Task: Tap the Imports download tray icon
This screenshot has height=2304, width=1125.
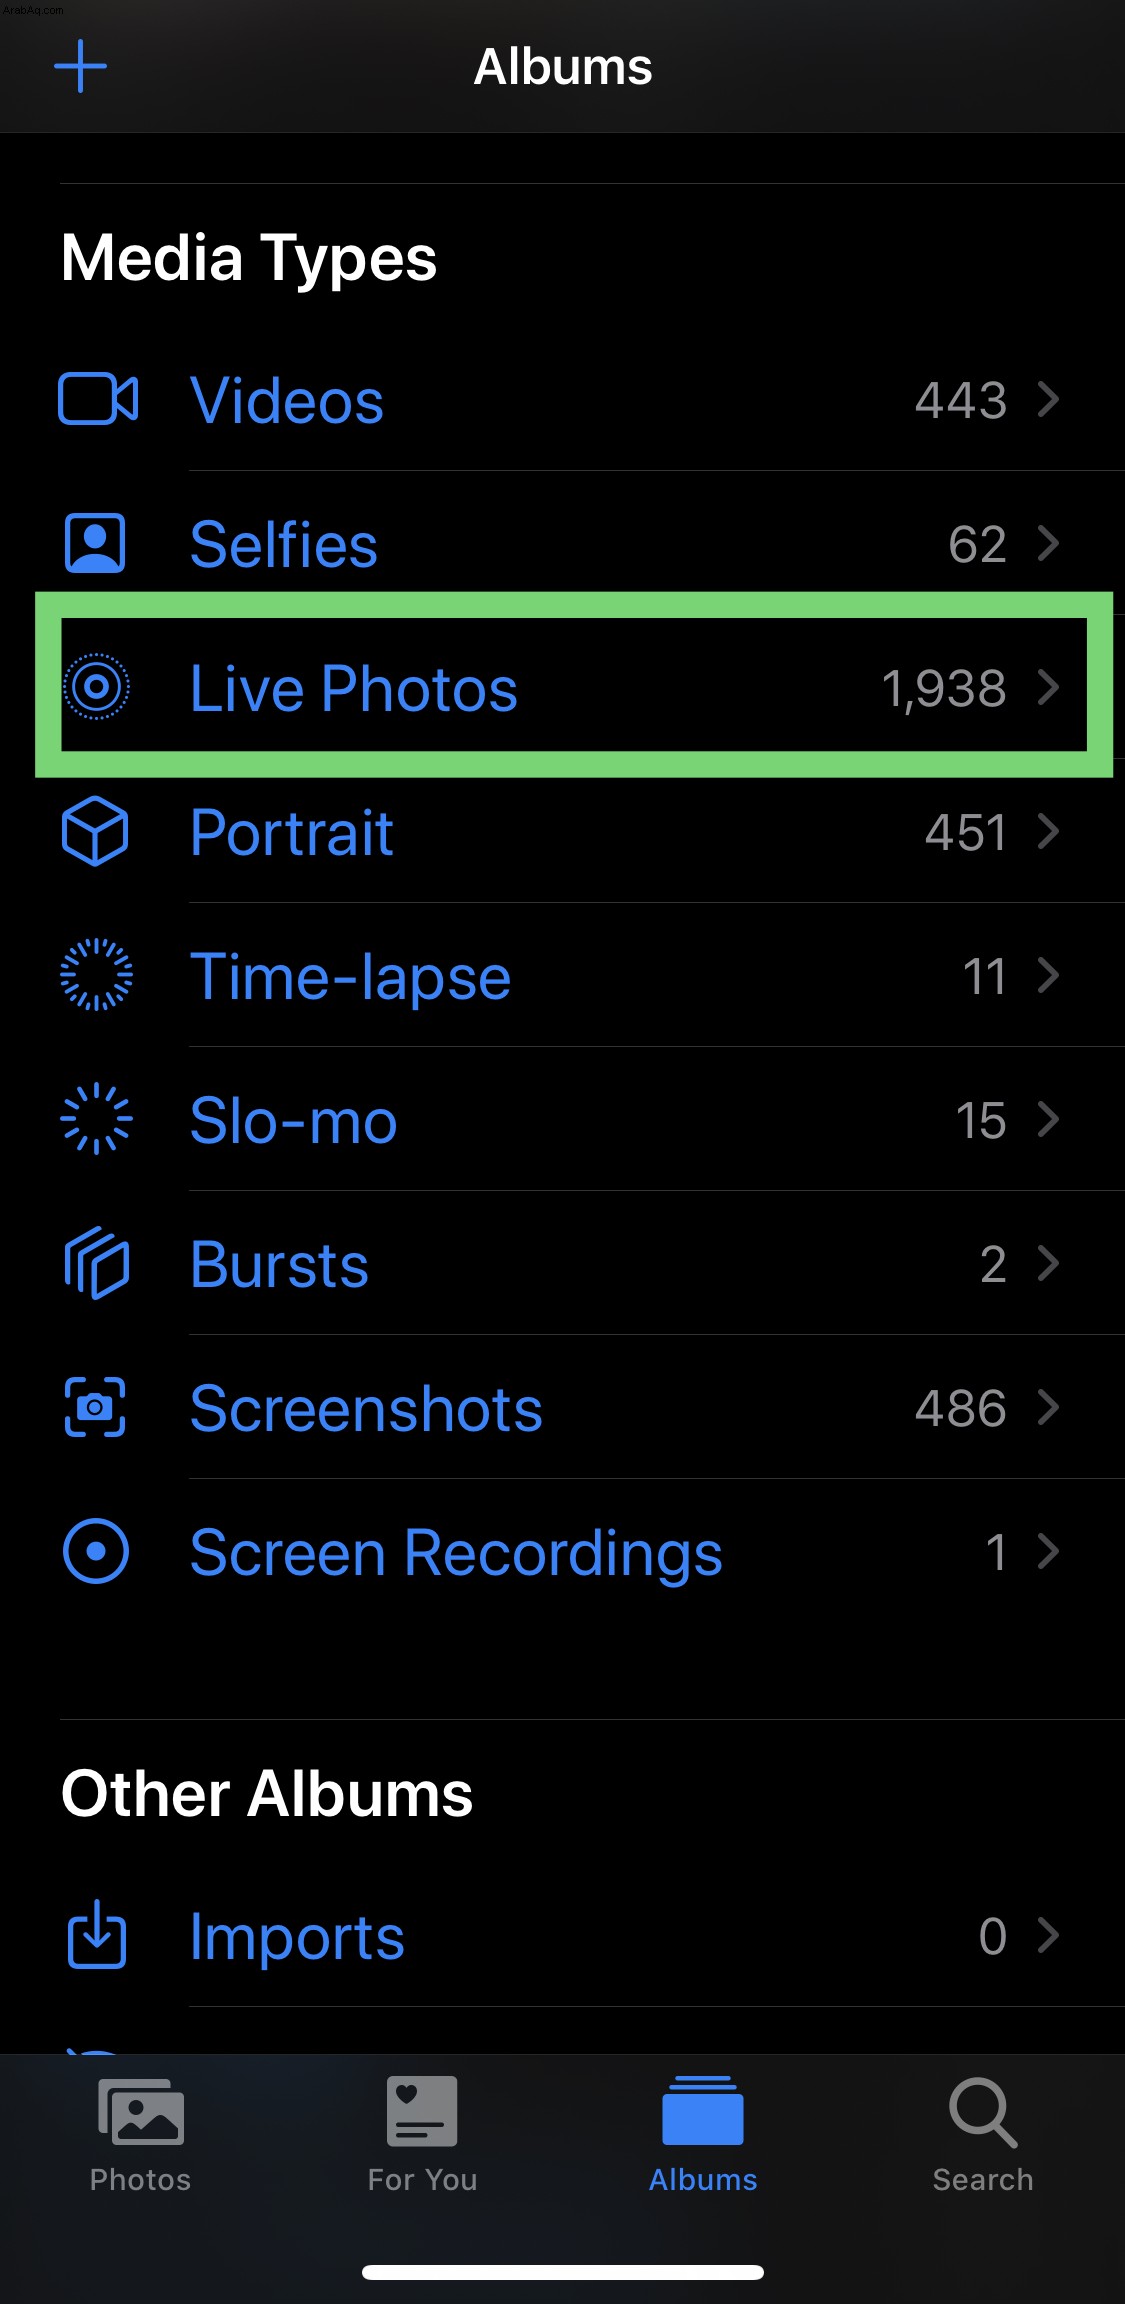Action: 96,1934
